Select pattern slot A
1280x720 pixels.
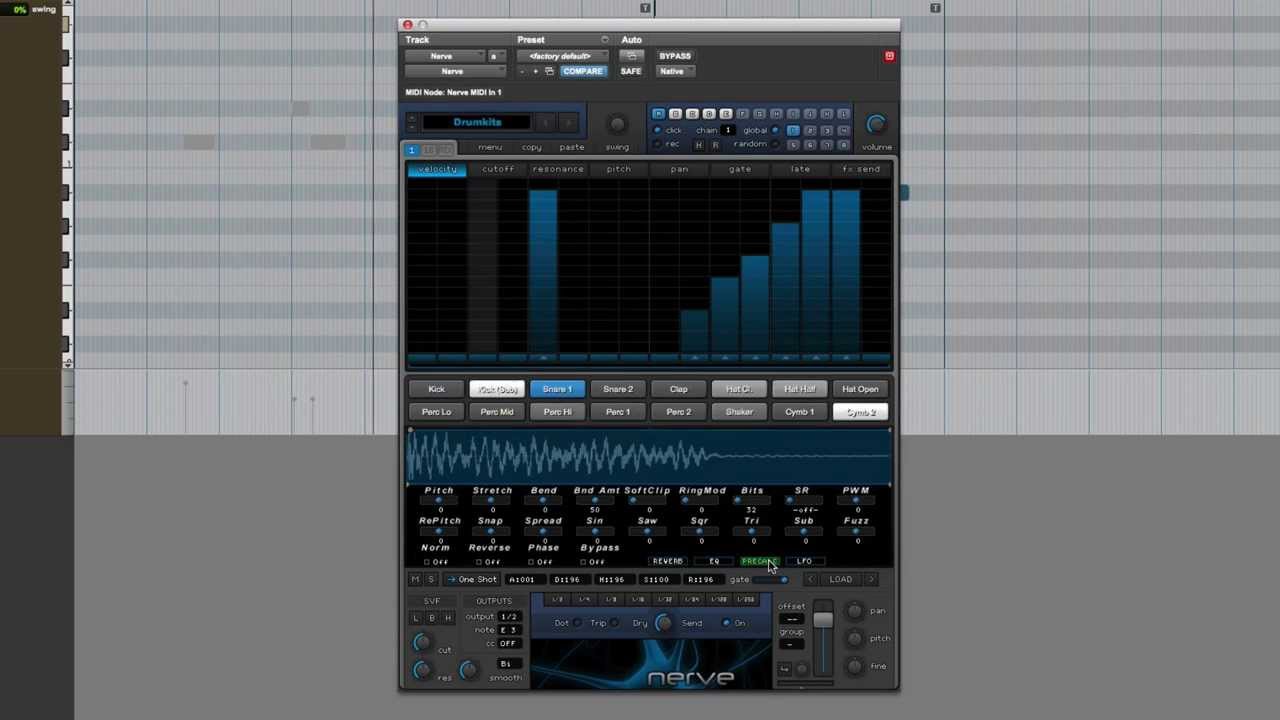pyautogui.click(x=658, y=114)
